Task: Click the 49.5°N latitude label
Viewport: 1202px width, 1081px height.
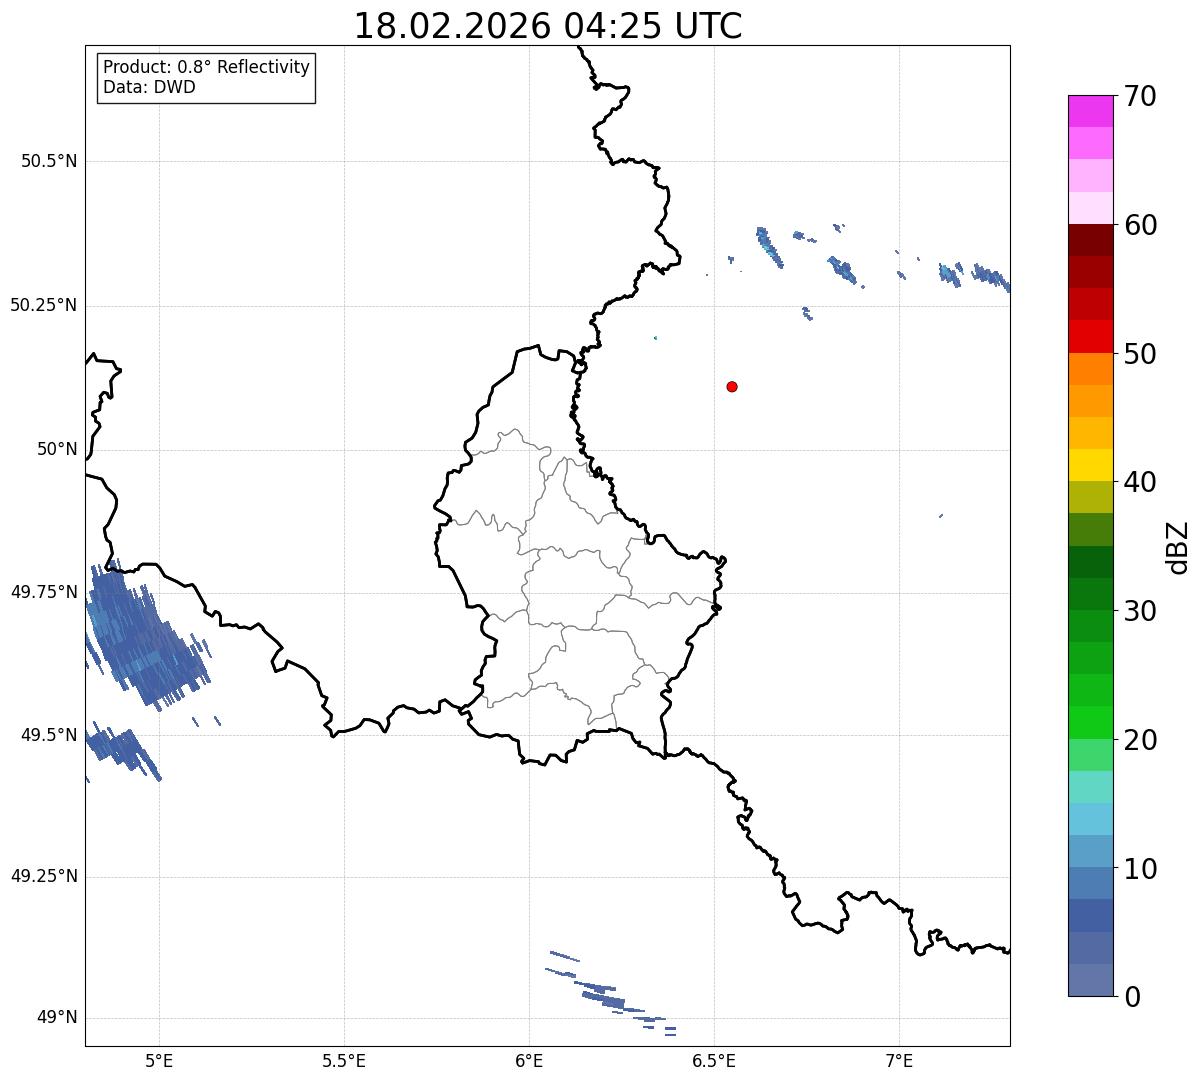Action: [48, 735]
